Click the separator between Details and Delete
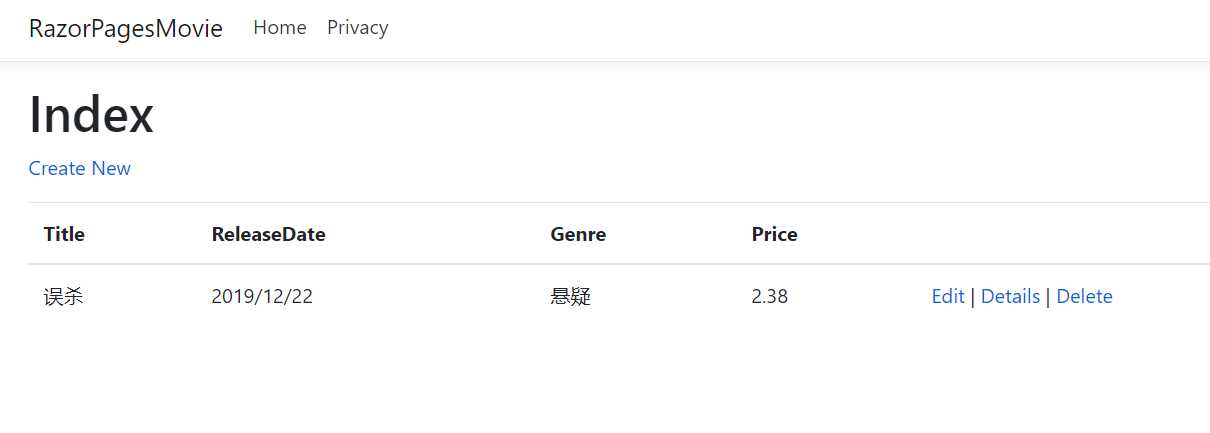The height and width of the screenshot is (433, 1210). point(1048,297)
